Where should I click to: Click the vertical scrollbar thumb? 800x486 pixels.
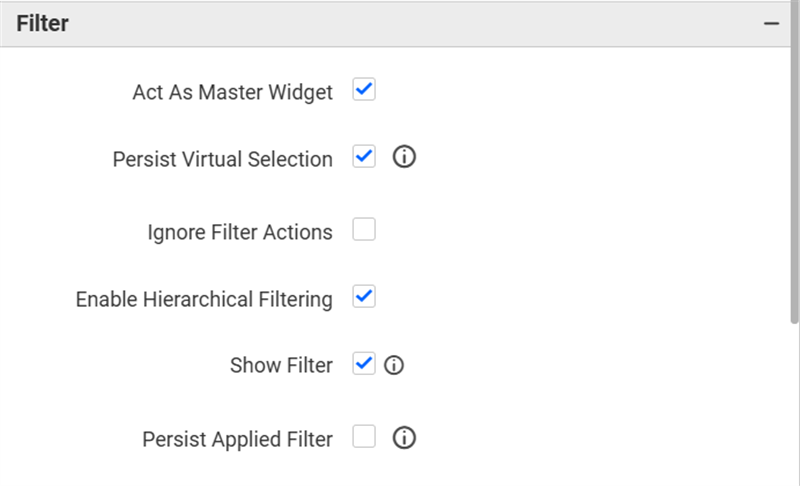795,180
